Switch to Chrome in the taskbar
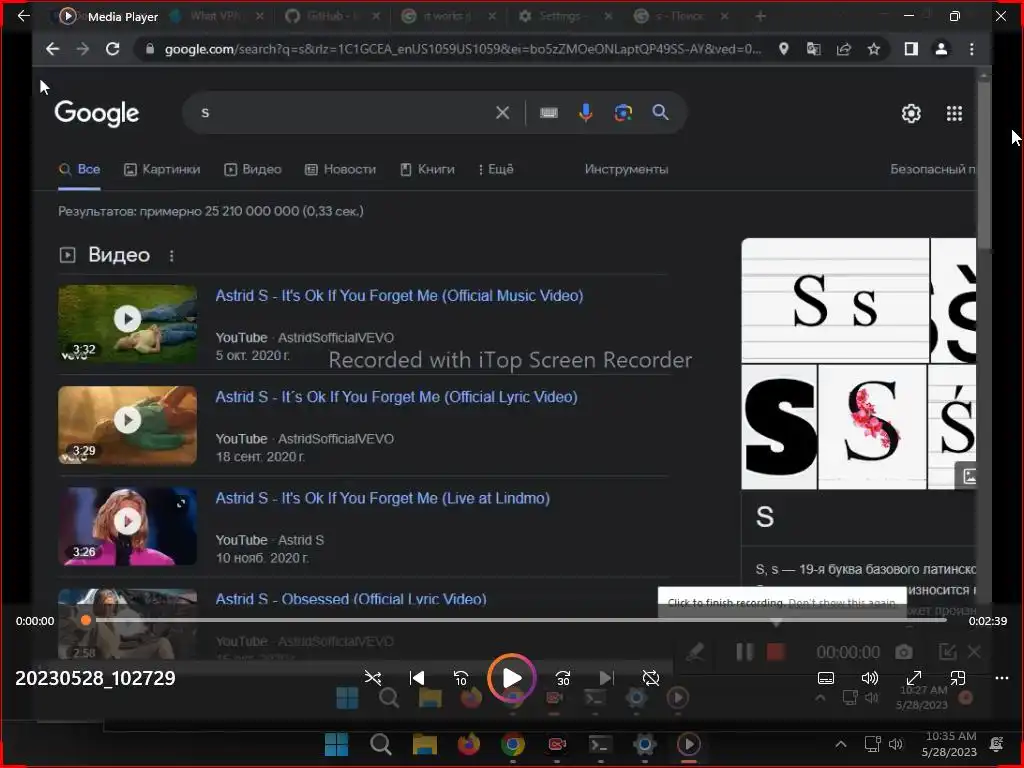Image resolution: width=1024 pixels, height=768 pixels. point(513,744)
